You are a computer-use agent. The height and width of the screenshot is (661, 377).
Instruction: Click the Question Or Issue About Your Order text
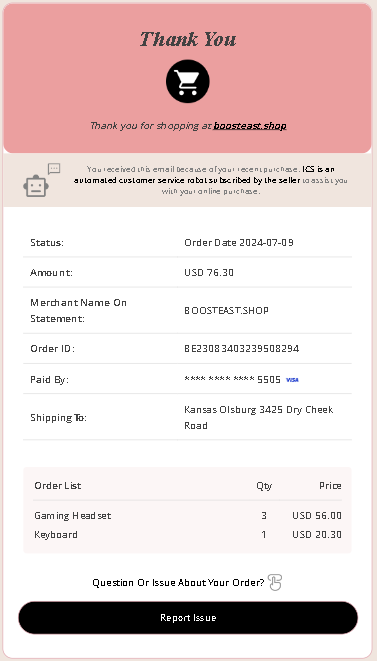178,583
